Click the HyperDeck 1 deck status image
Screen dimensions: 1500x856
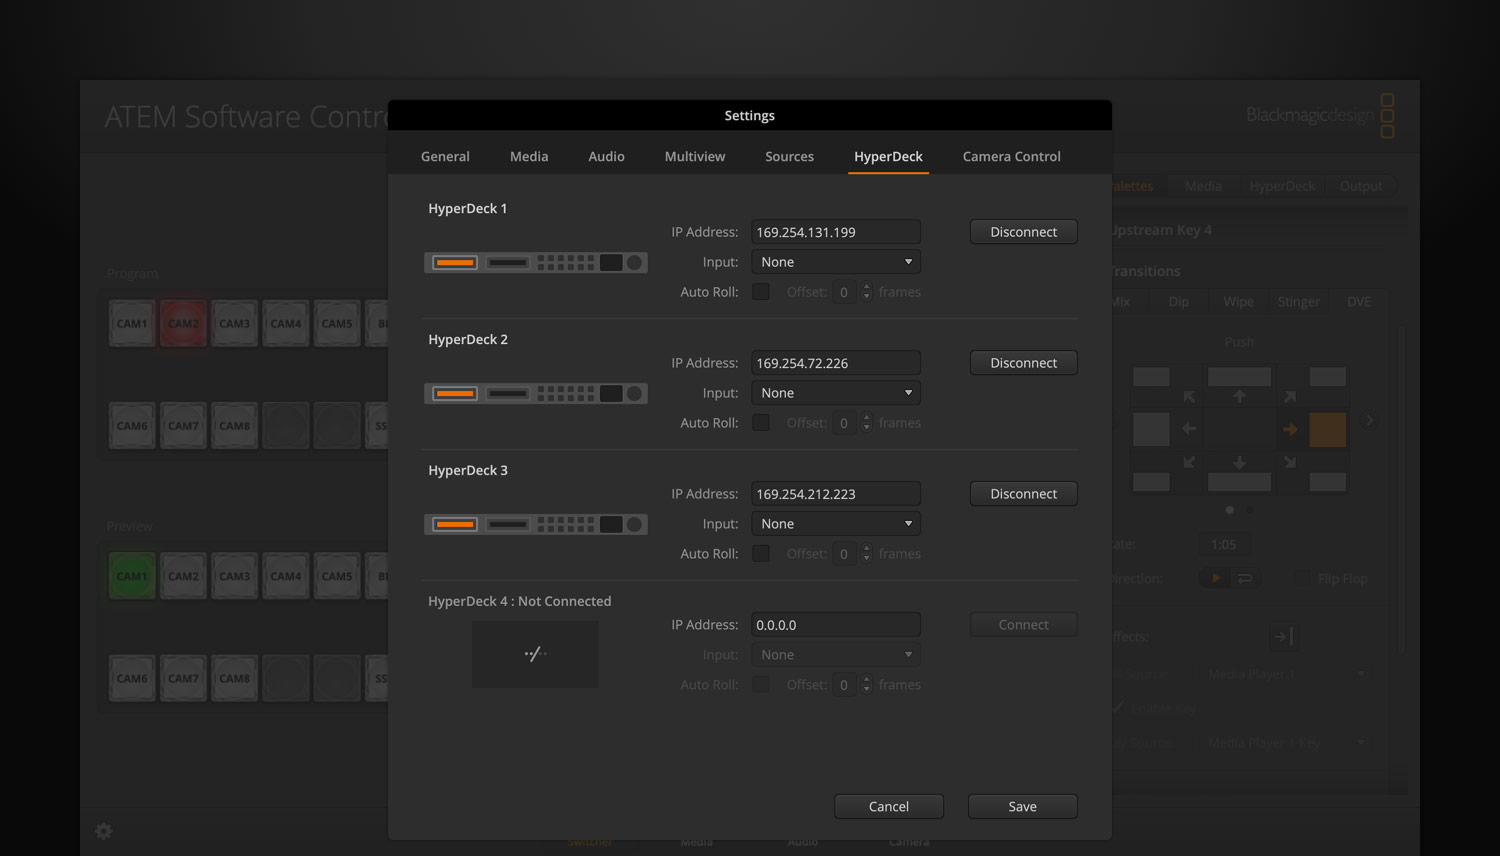click(535, 262)
